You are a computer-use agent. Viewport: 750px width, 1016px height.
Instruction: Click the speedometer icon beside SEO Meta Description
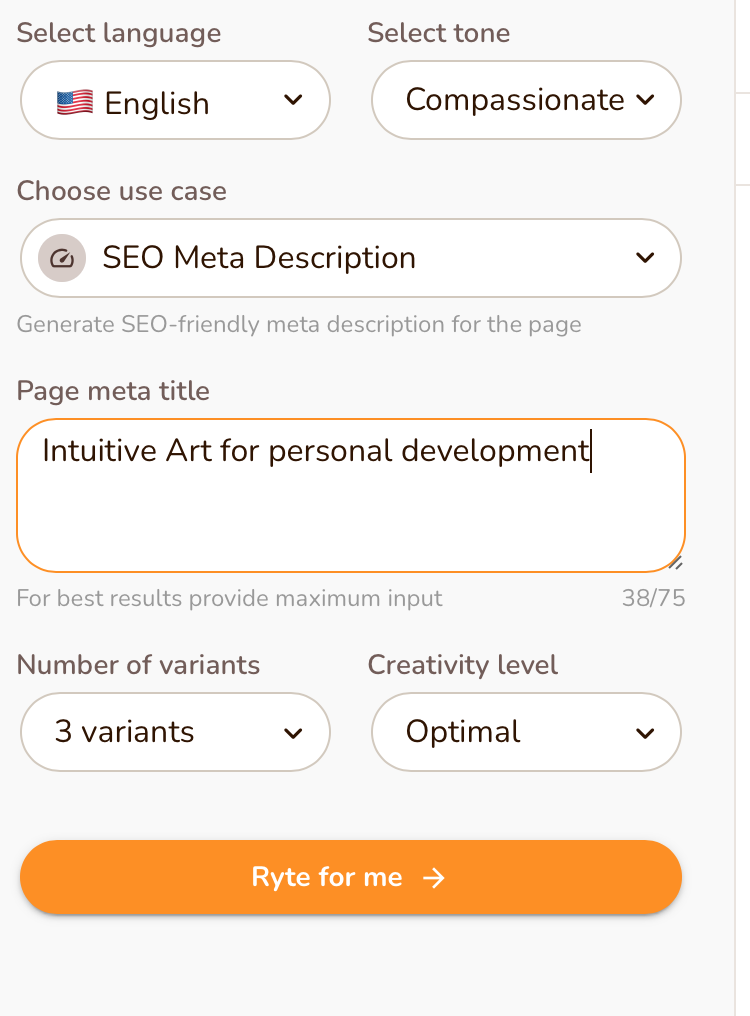click(x=62, y=258)
